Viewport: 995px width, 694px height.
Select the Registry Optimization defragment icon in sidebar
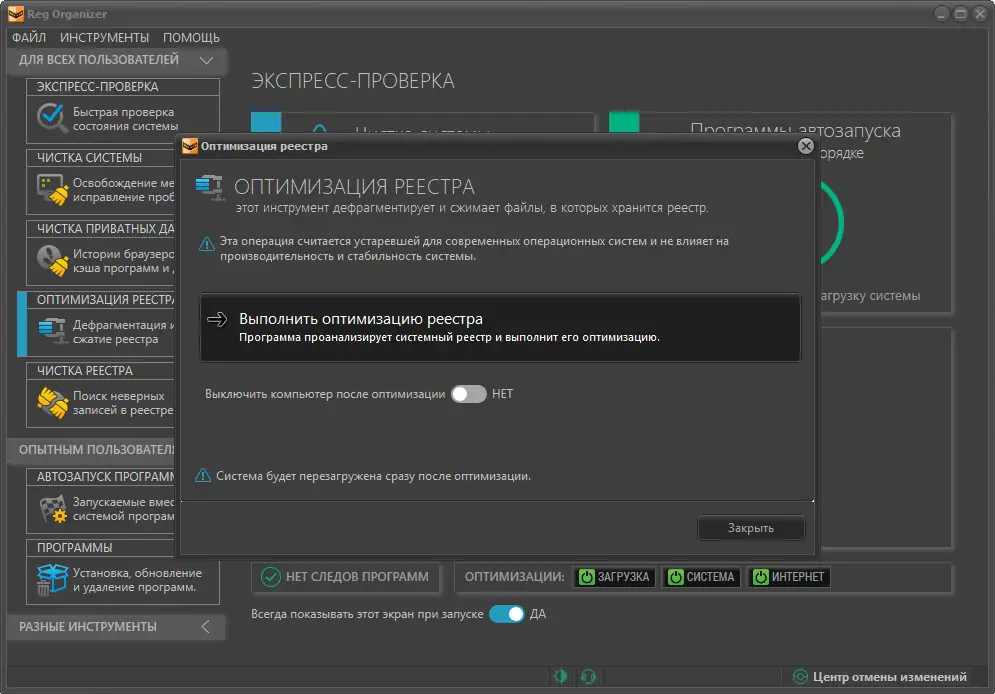pos(52,331)
